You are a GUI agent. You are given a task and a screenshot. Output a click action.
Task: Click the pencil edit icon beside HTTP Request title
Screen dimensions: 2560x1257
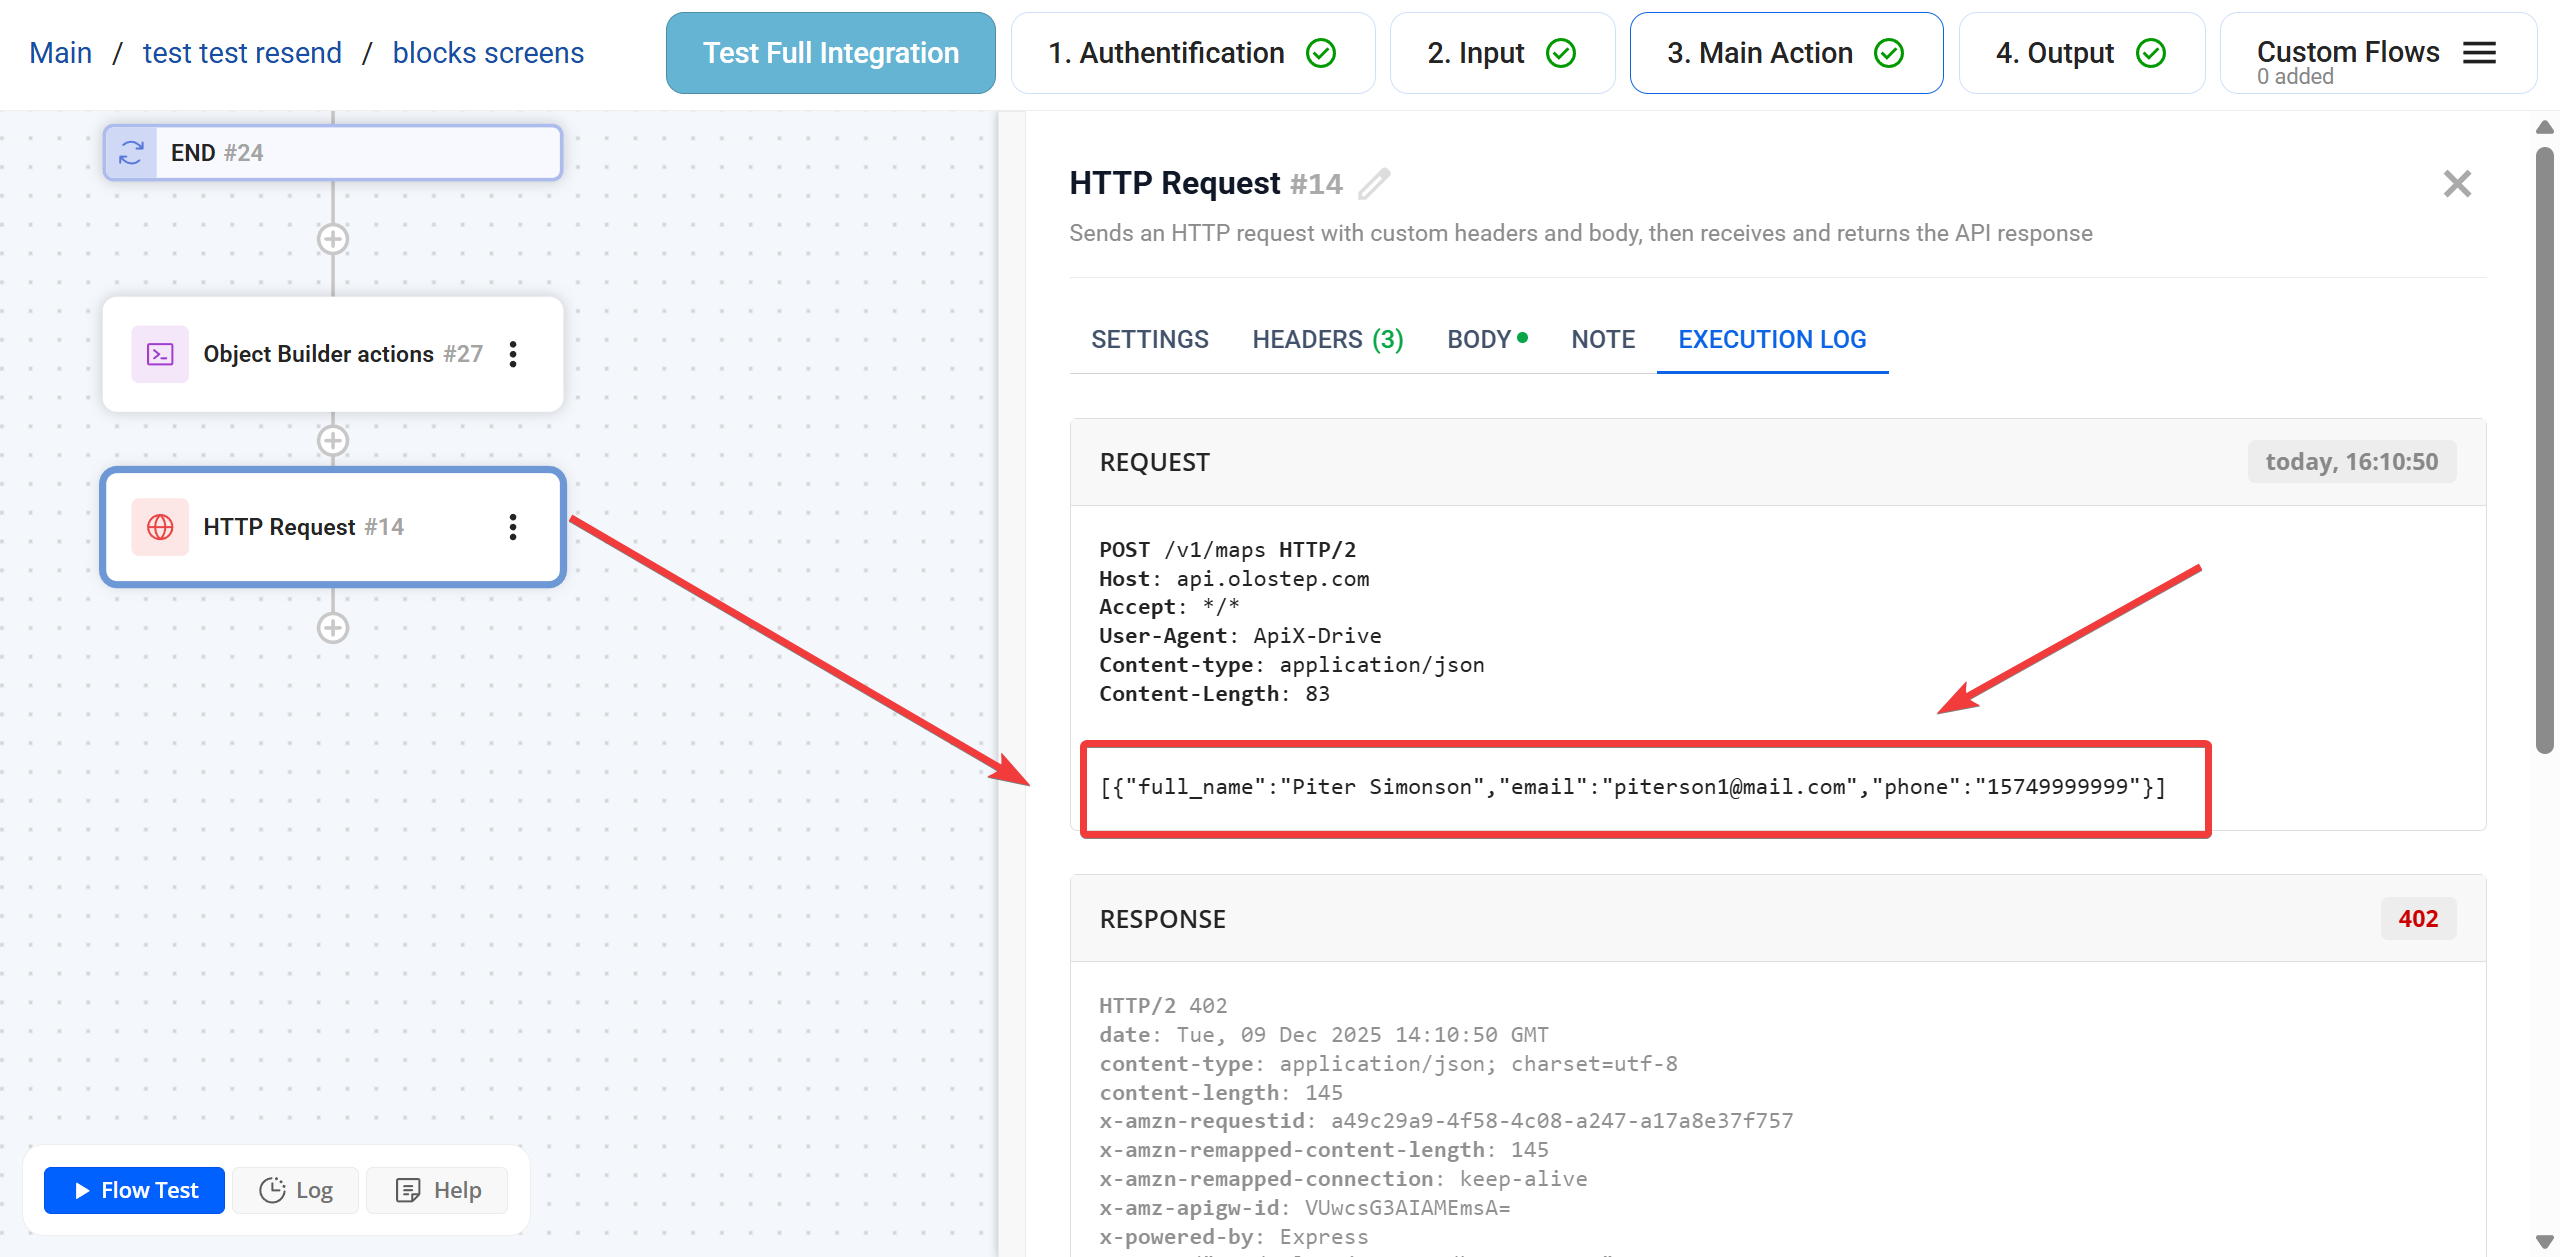[1374, 184]
